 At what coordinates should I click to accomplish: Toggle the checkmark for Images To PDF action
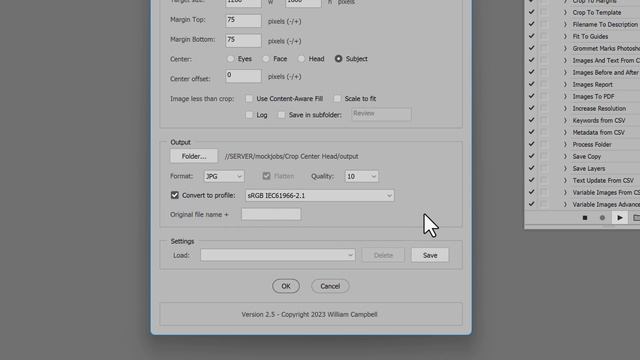click(x=531, y=96)
